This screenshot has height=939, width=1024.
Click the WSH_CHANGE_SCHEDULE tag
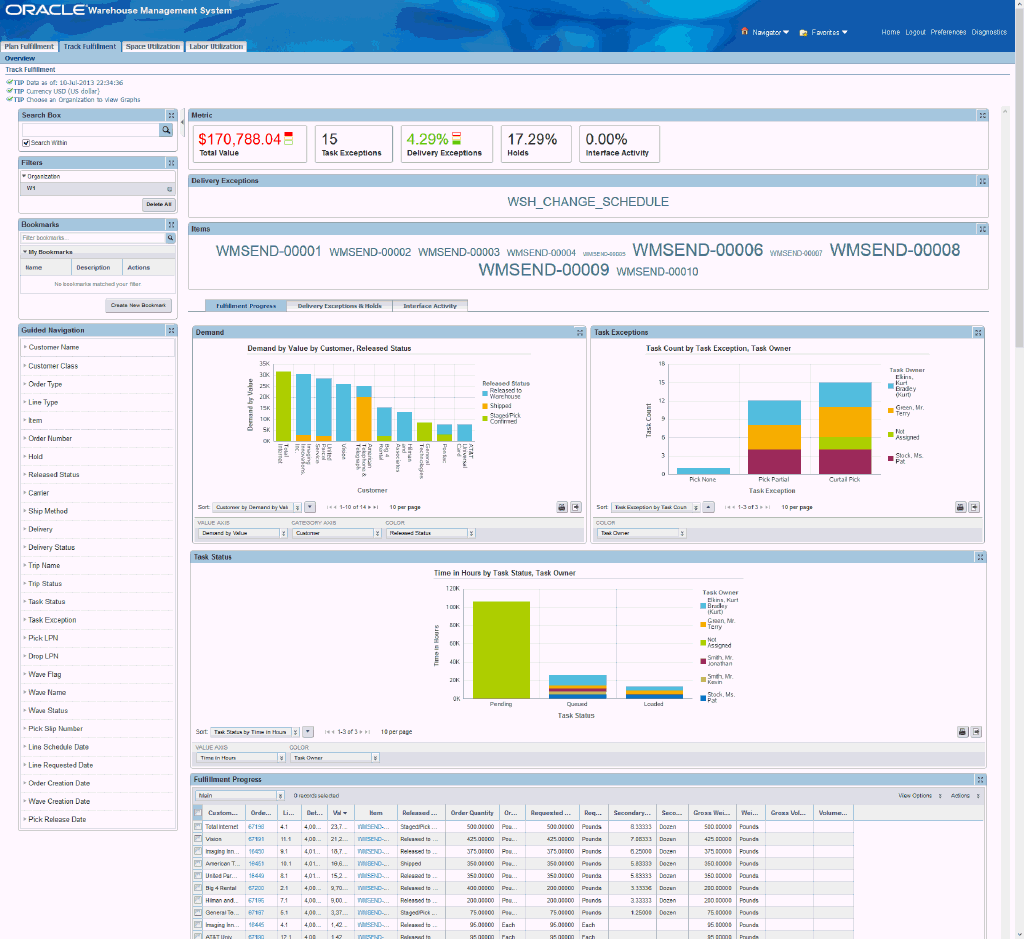pos(588,202)
